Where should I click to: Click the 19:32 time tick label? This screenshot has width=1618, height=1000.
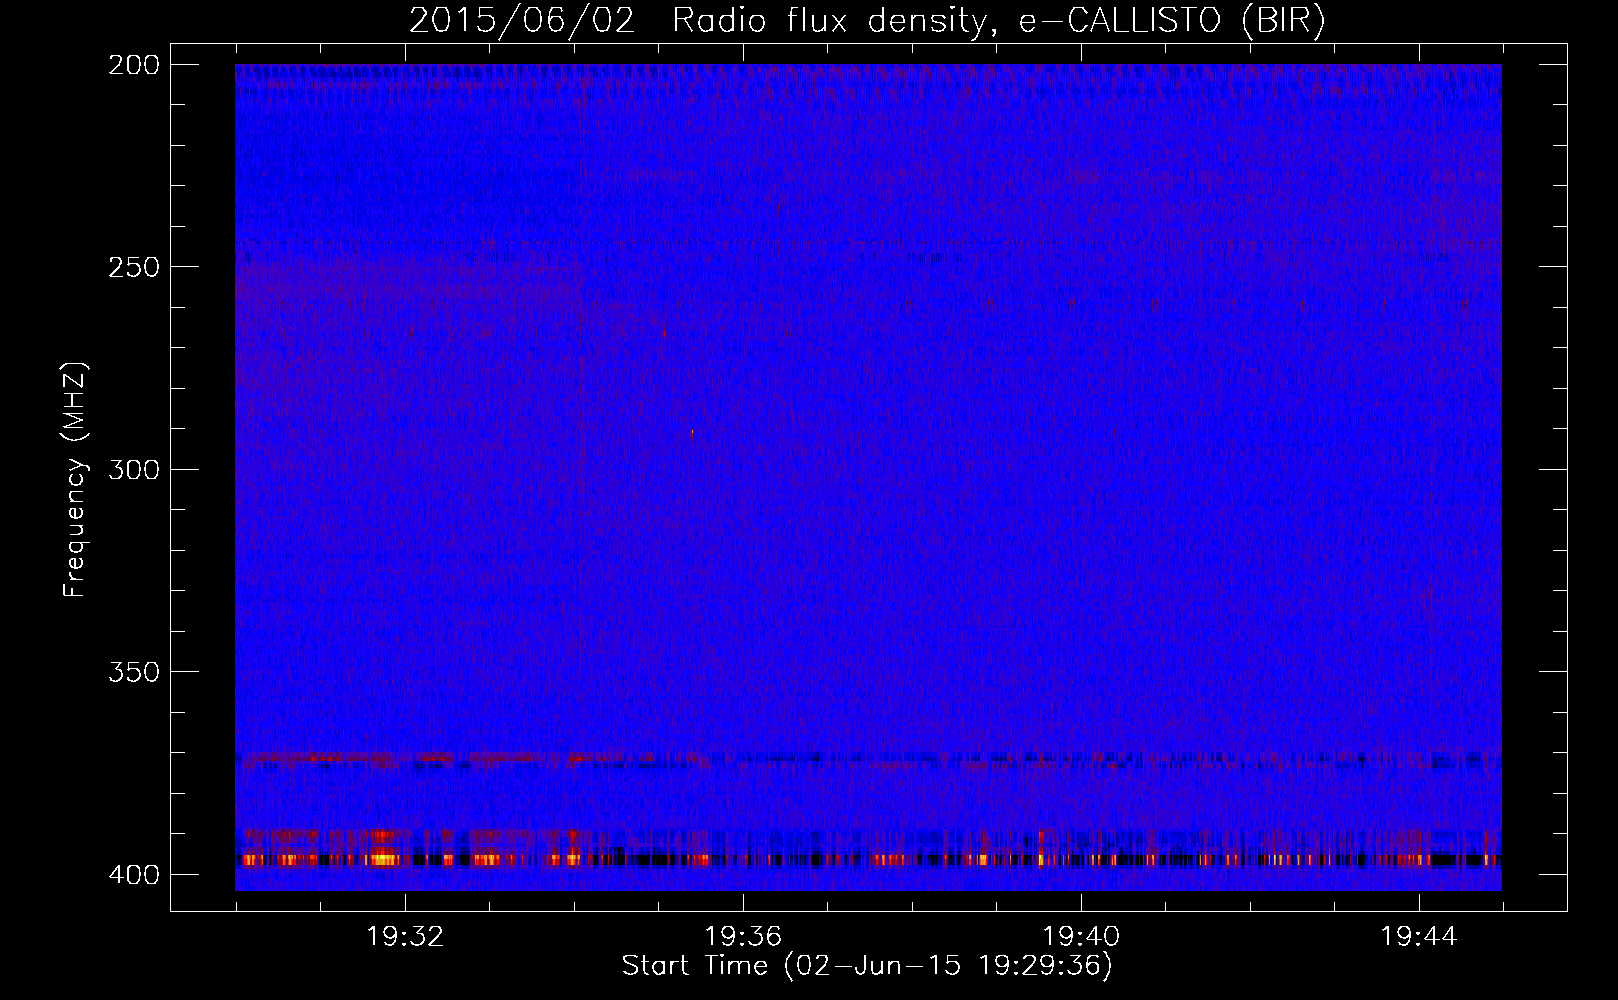click(405, 937)
